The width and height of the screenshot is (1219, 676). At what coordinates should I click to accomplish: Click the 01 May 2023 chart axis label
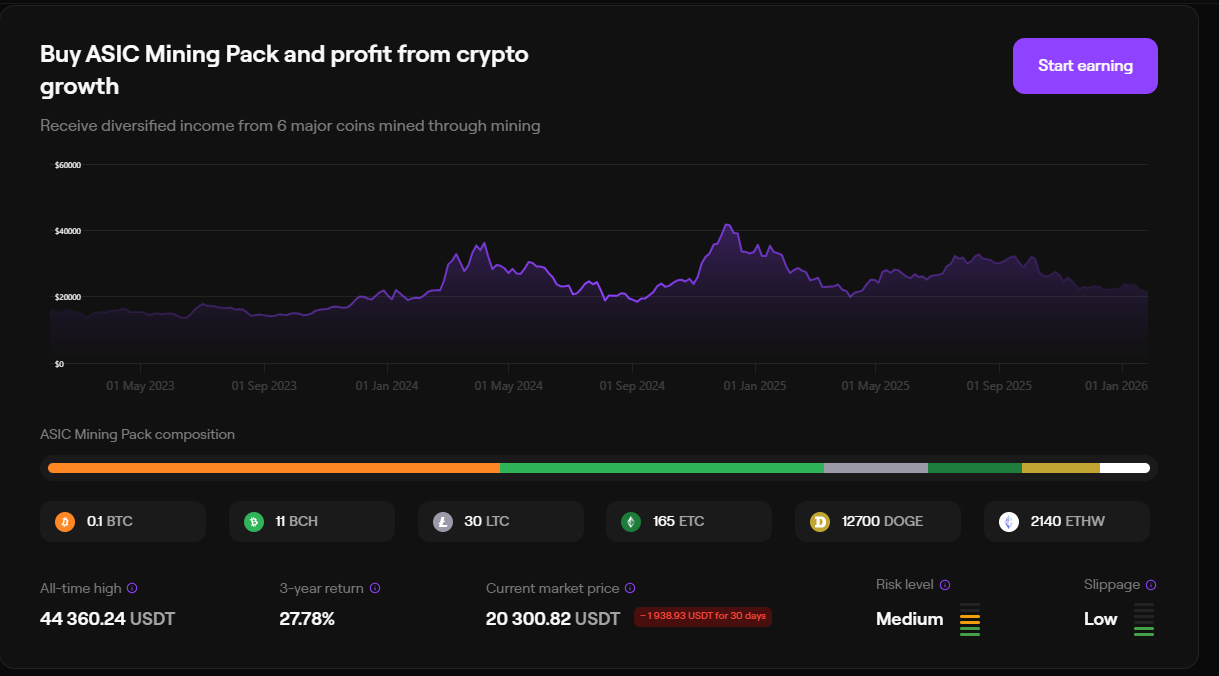[141, 386]
